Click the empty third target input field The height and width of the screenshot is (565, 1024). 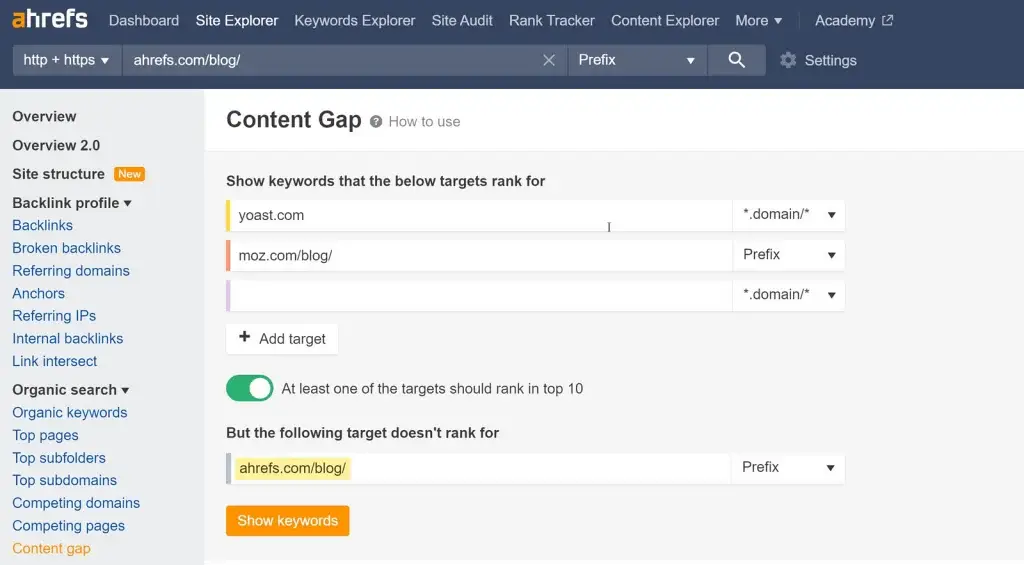click(480, 295)
